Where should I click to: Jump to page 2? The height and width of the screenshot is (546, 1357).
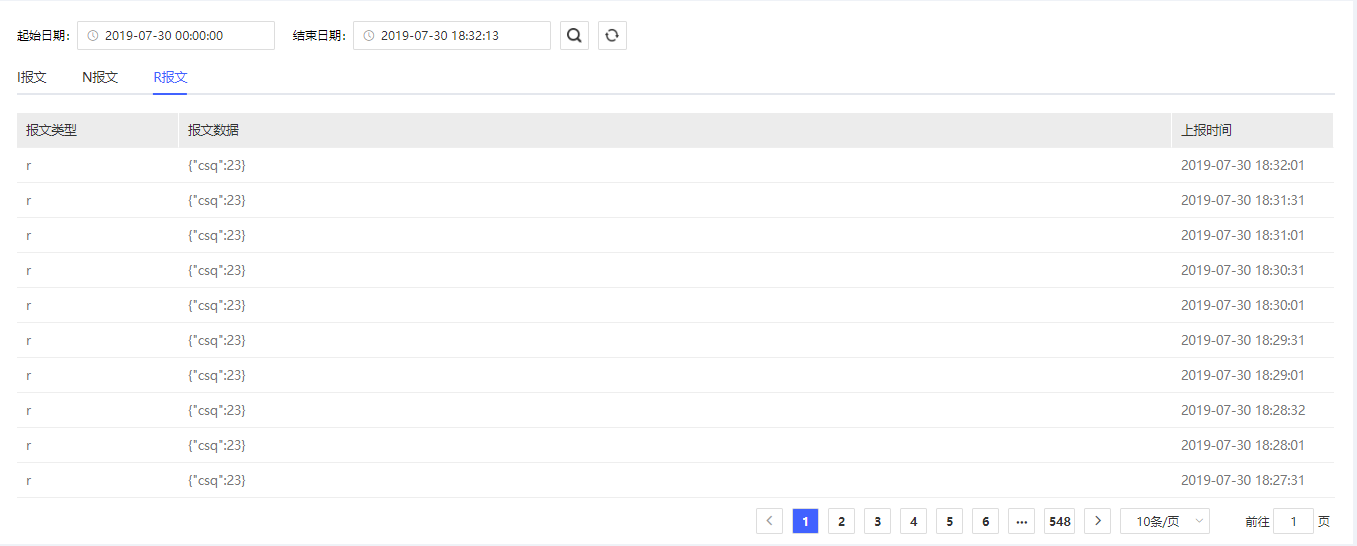click(841, 521)
